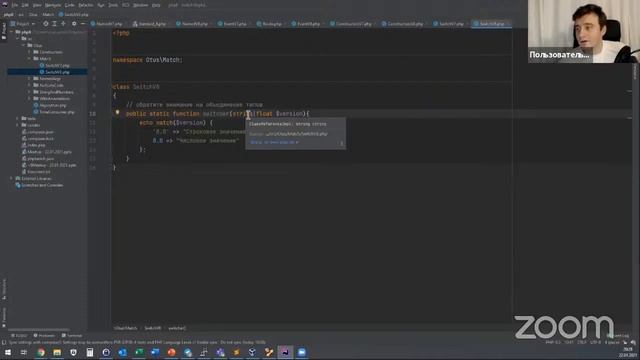Open the Favorites vertical side tab

(x=4, y=317)
